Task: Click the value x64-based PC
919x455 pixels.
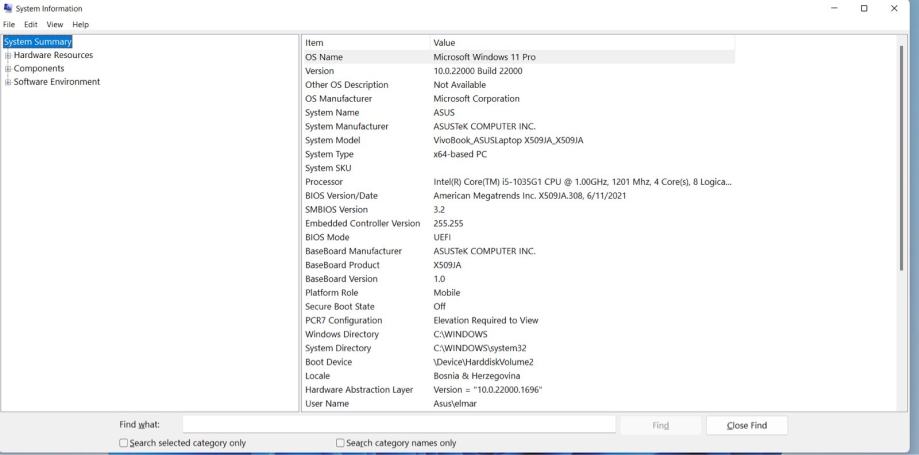Action: (x=460, y=154)
